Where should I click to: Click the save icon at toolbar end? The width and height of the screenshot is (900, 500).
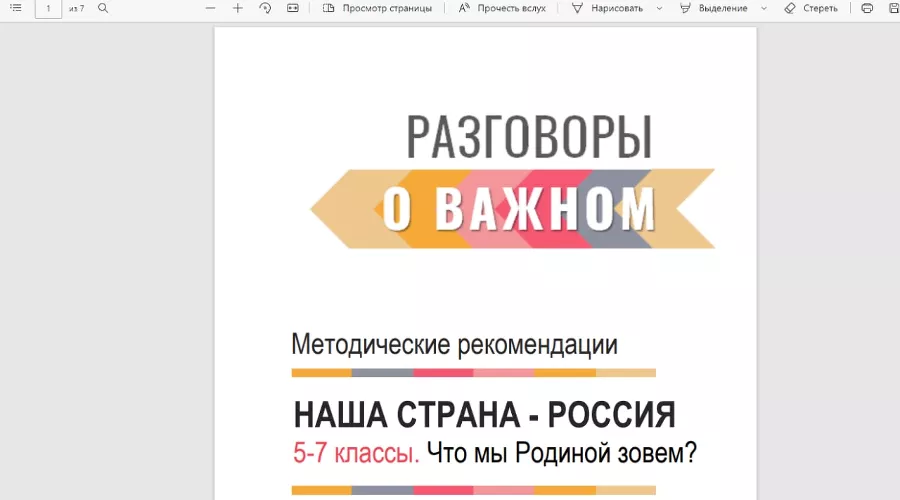(x=894, y=8)
